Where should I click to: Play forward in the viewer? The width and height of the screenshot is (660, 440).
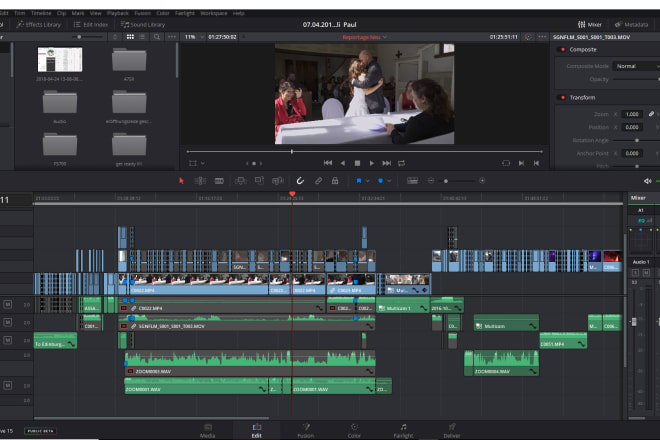click(372, 163)
